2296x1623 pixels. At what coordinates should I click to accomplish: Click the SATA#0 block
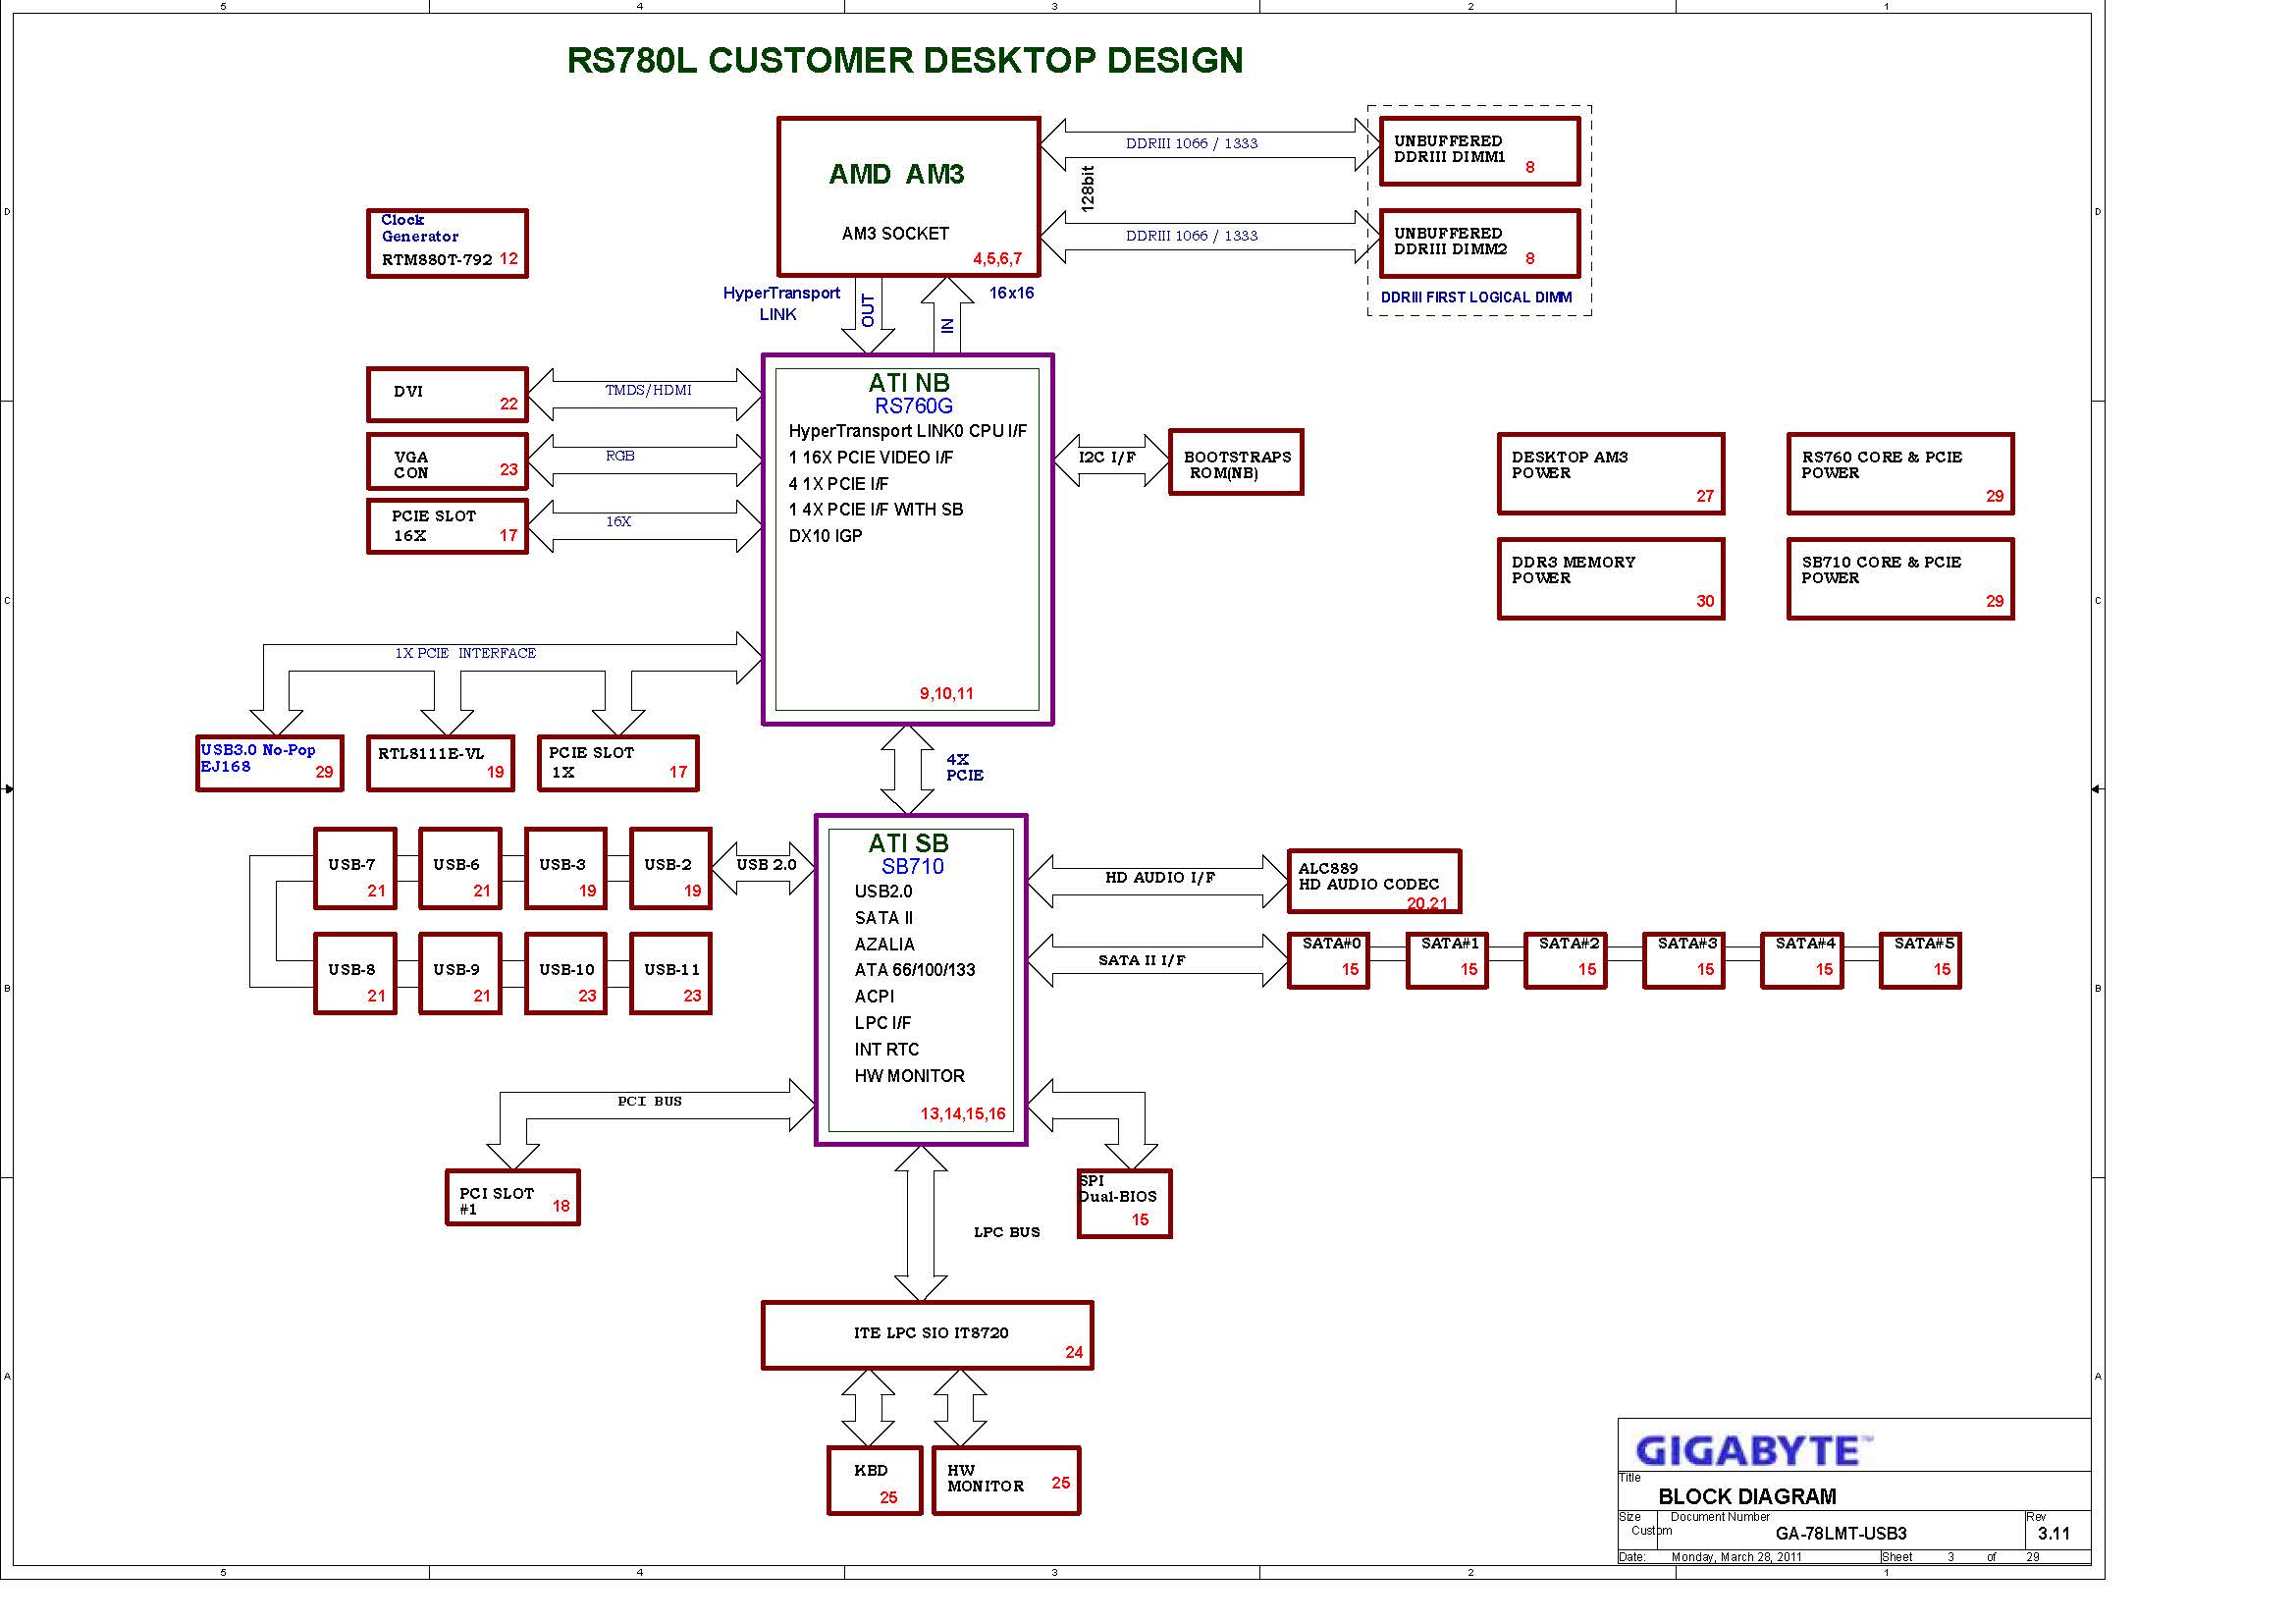(1329, 960)
